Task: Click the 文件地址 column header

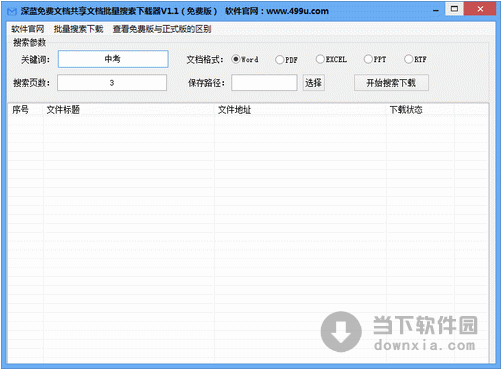Action: pyautogui.click(x=300, y=110)
